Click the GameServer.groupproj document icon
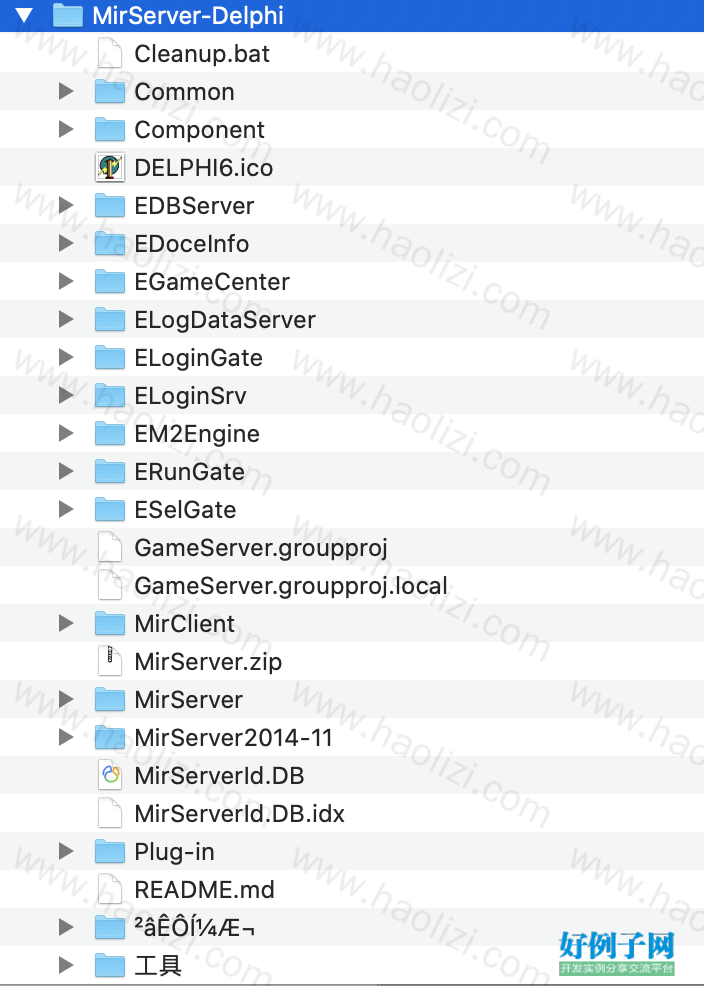The width and height of the screenshot is (704, 986). click(x=110, y=547)
